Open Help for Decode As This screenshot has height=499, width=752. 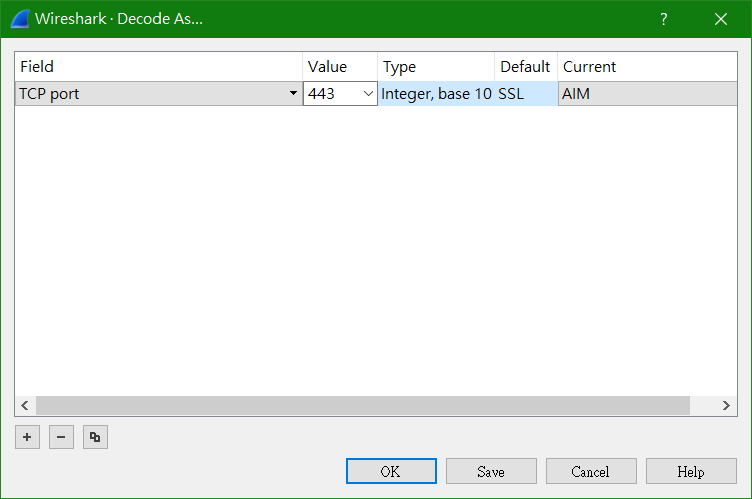[x=691, y=471]
